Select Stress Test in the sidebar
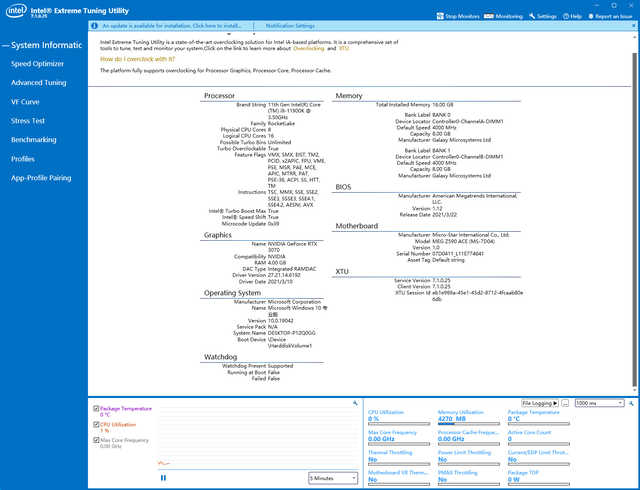Screen dimensions: 640x490 28,121
